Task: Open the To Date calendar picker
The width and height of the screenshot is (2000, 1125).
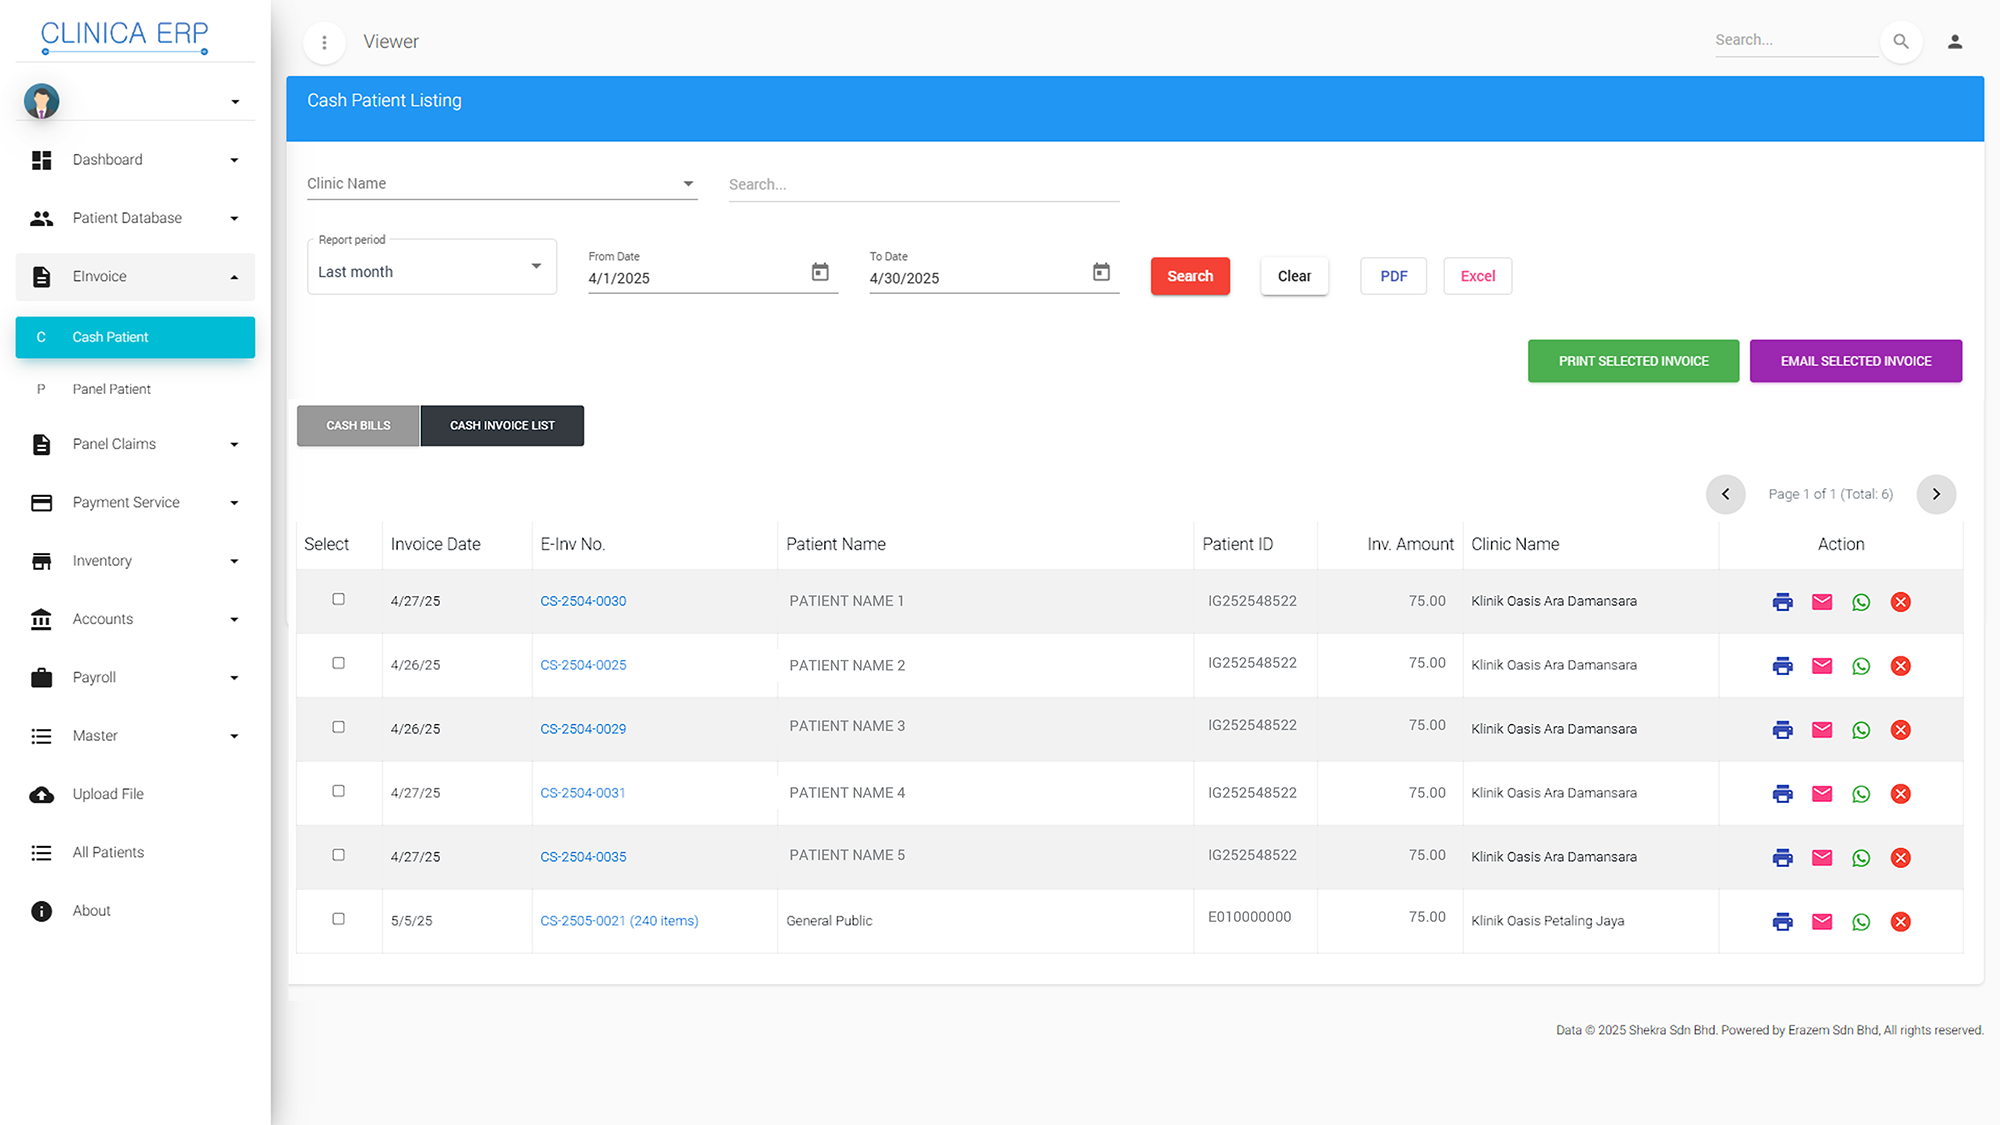Action: 1101,272
